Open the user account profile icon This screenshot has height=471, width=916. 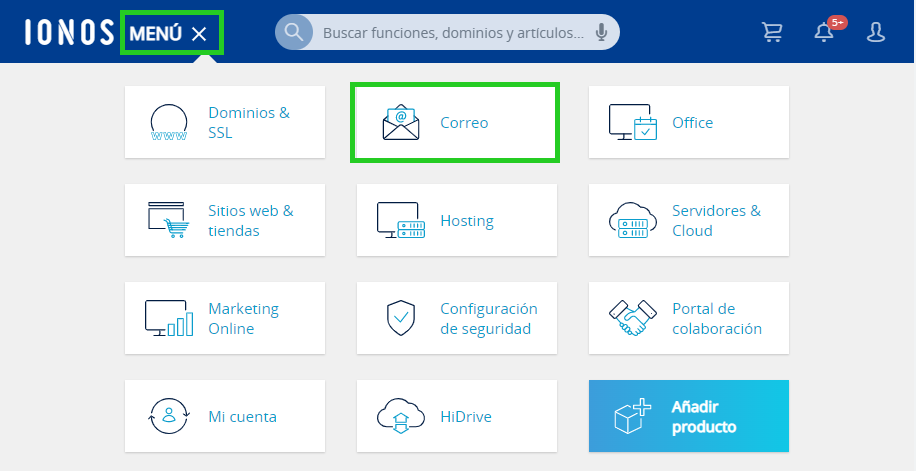coord(876,33)
